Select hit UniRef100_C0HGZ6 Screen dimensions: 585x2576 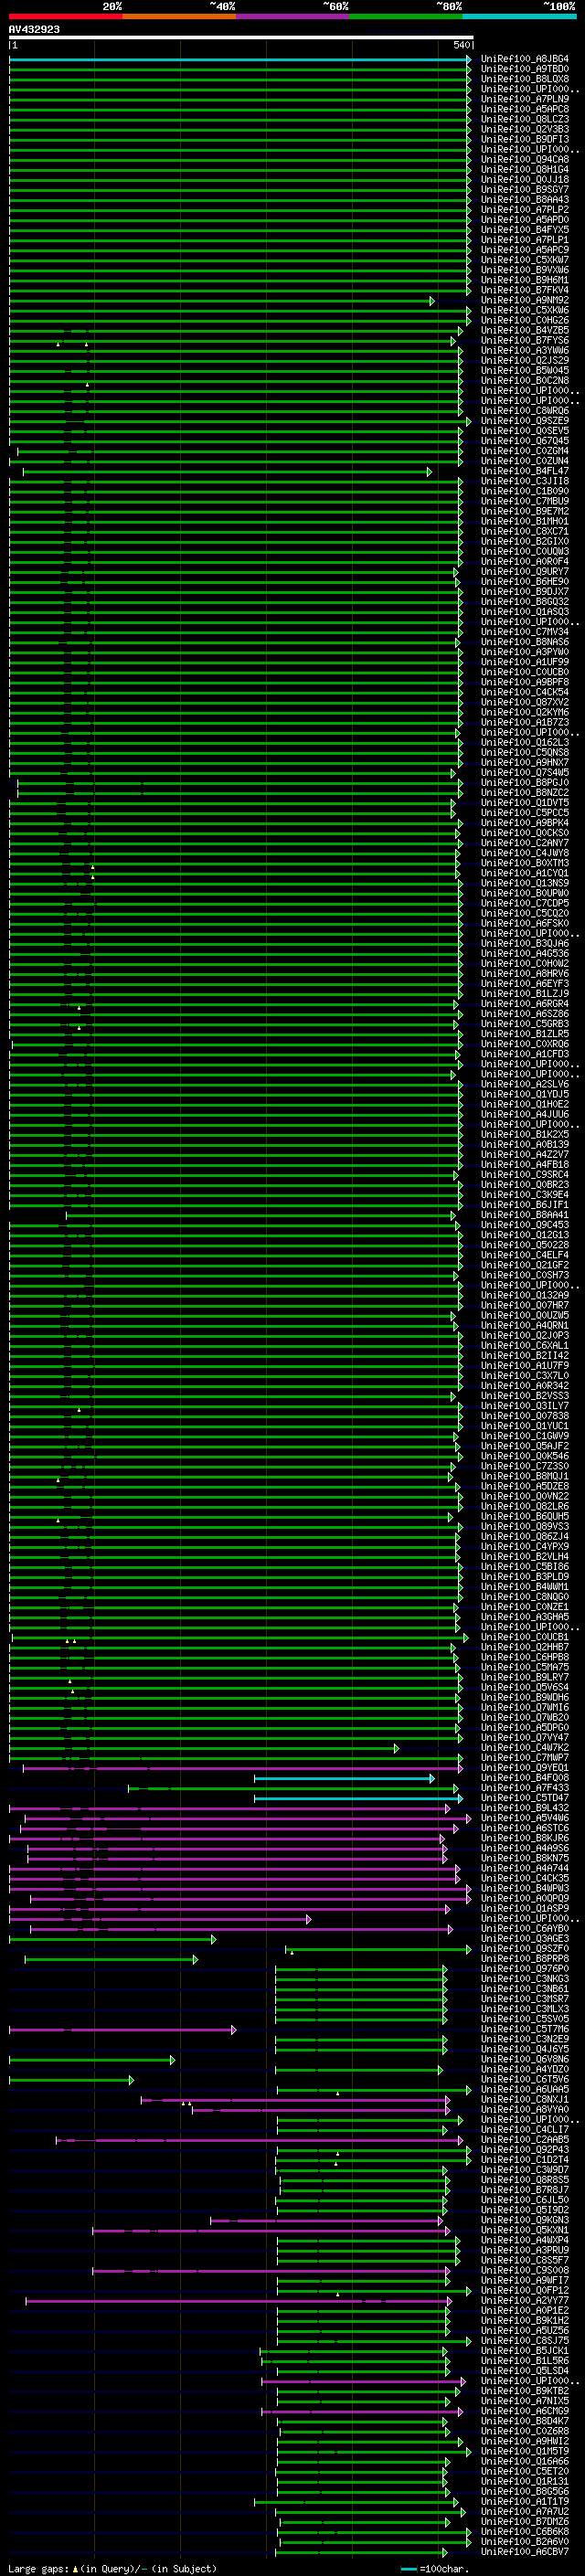point(525,320)
